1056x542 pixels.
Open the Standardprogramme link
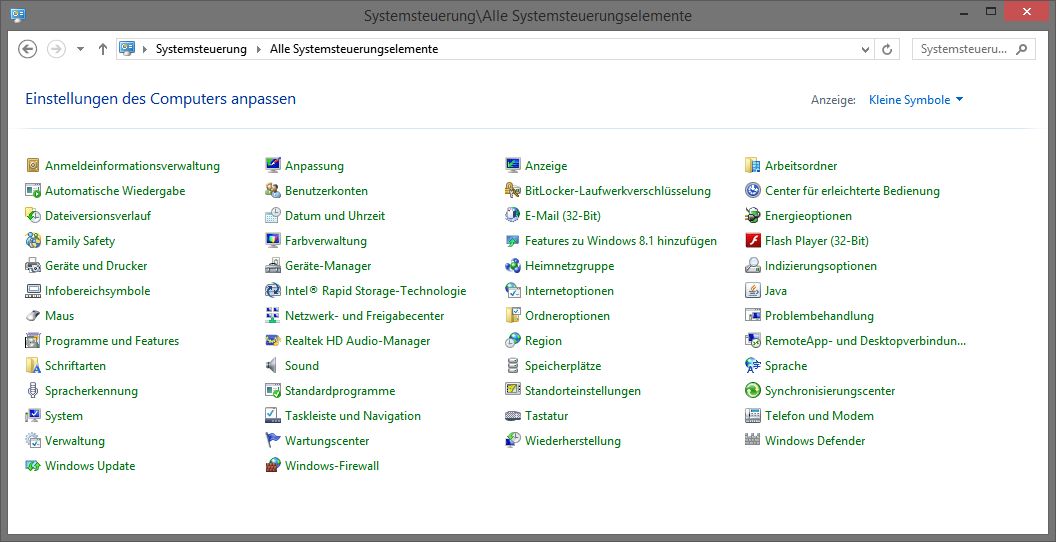(x=340, y=391)
